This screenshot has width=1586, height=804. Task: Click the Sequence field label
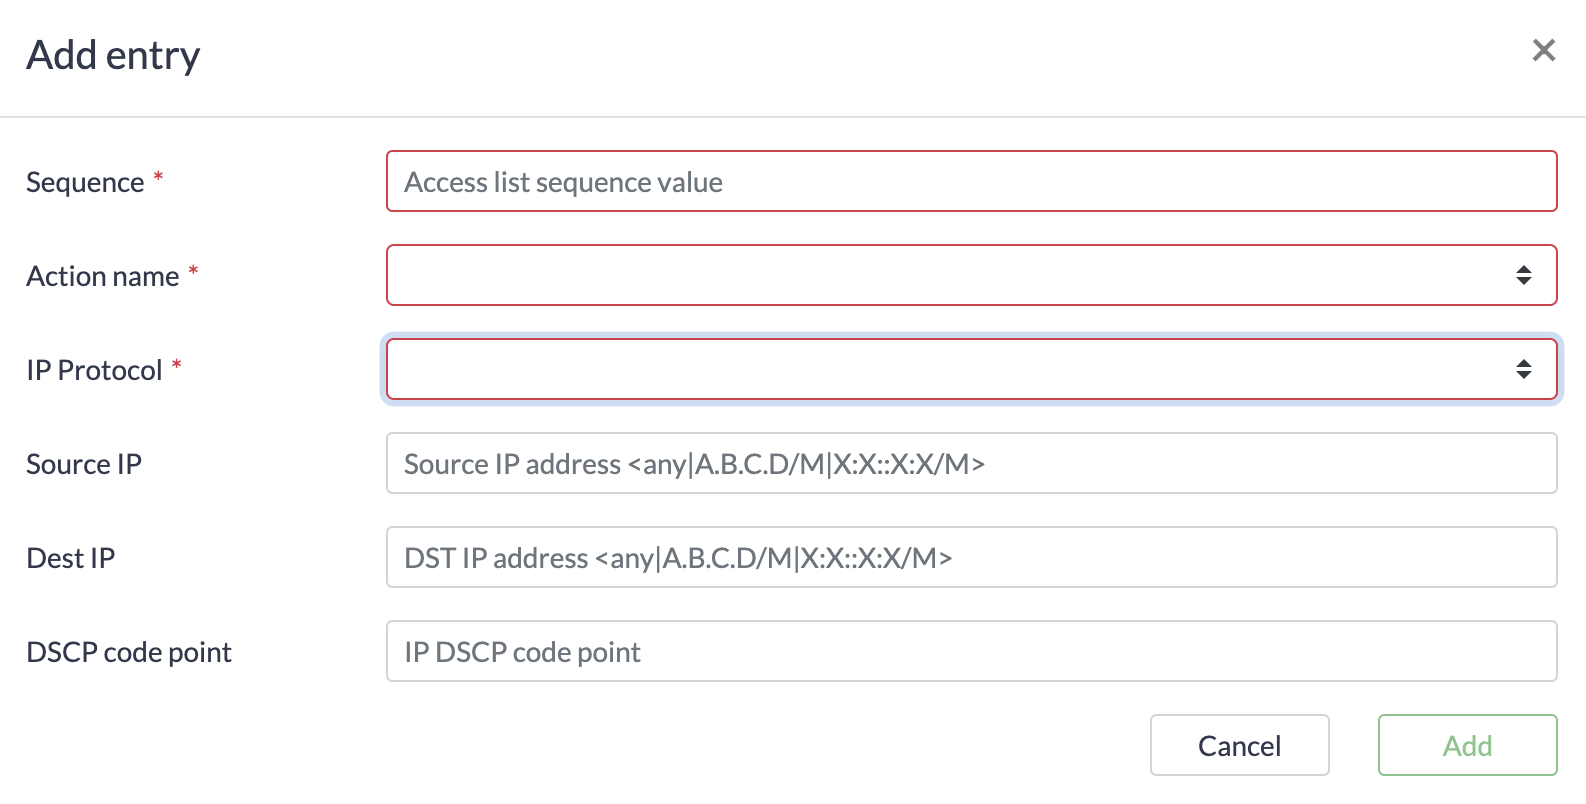pos(85,183)
